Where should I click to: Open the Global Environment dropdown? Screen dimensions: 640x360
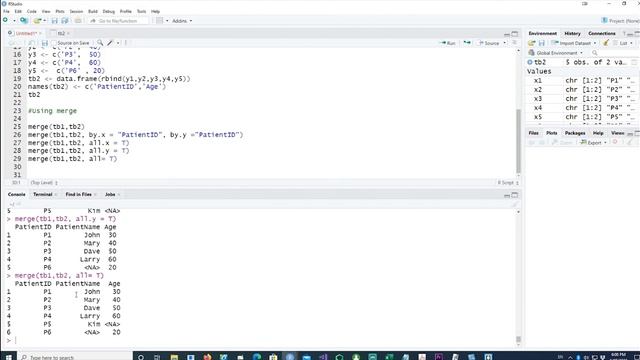pos(556,53)
